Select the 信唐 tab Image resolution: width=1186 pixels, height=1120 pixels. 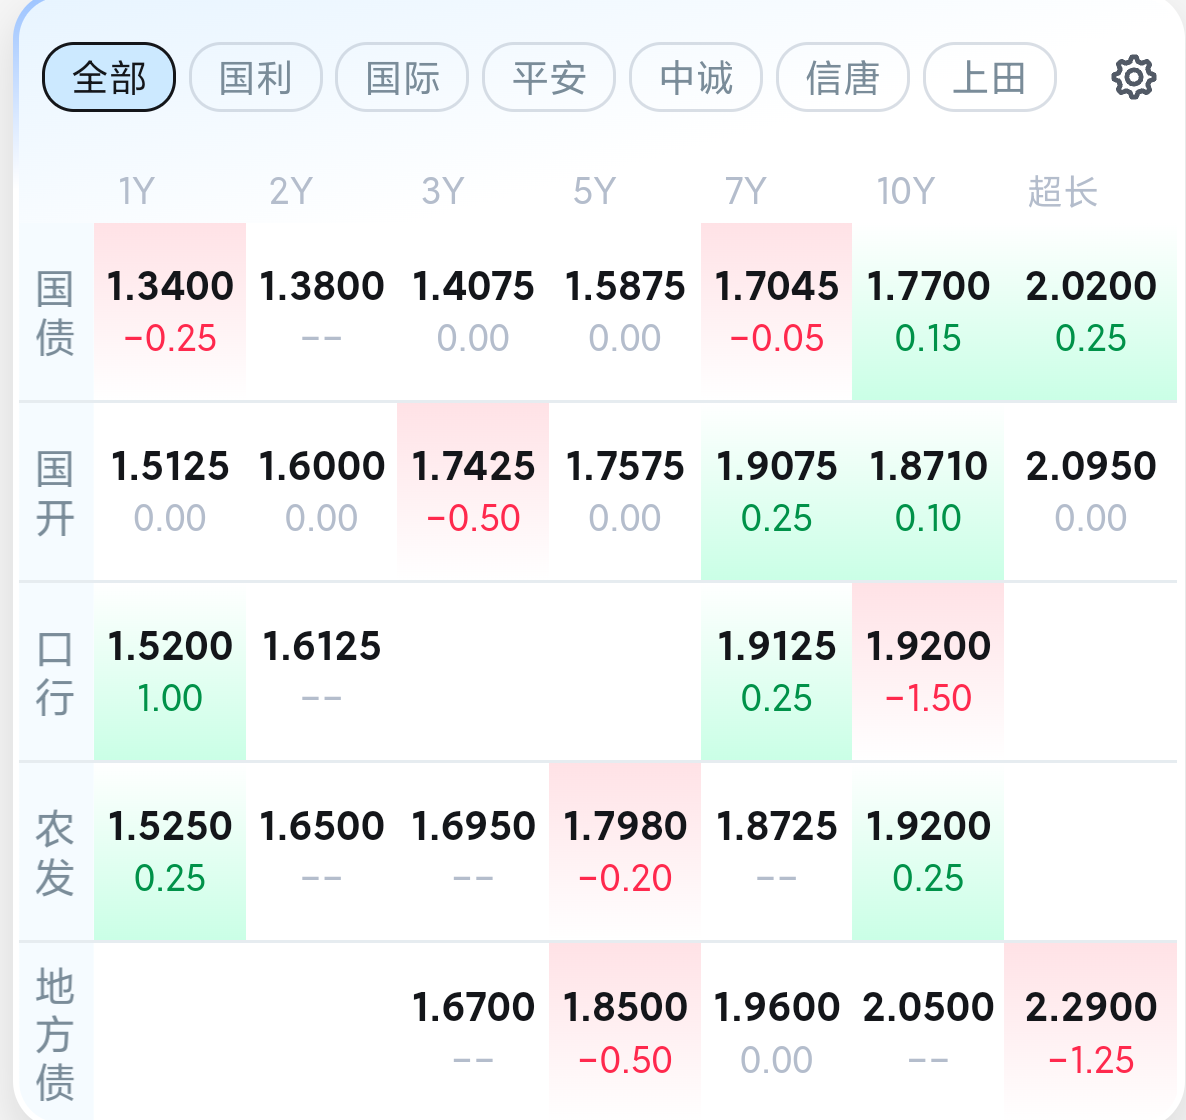coord(843,77)
